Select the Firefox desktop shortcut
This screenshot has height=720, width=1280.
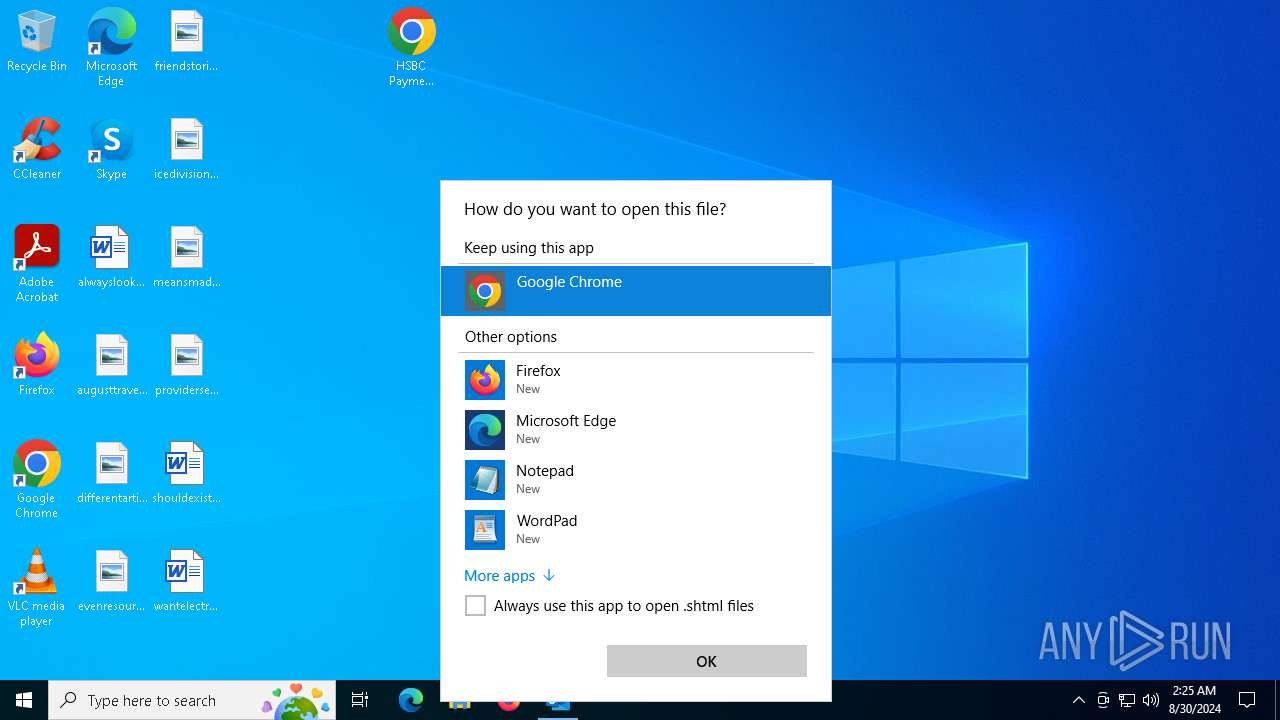37,366
